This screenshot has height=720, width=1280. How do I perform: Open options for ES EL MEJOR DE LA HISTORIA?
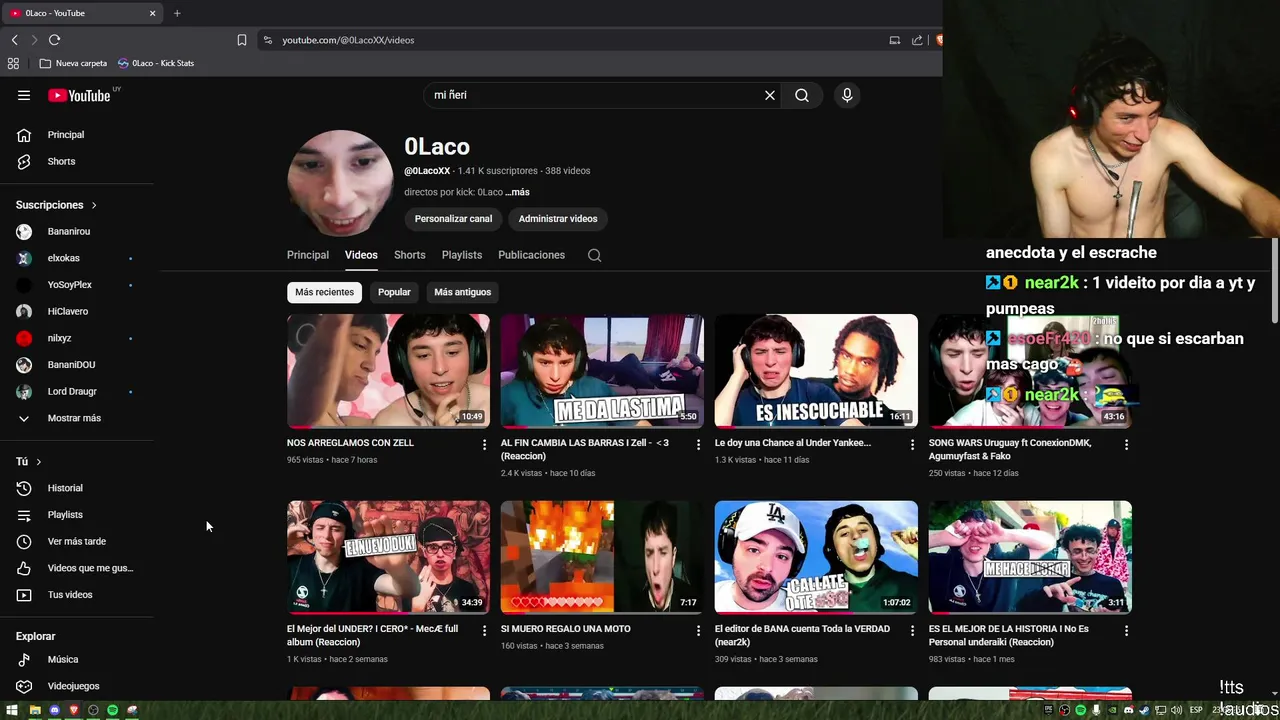[x=1126, y=631]
